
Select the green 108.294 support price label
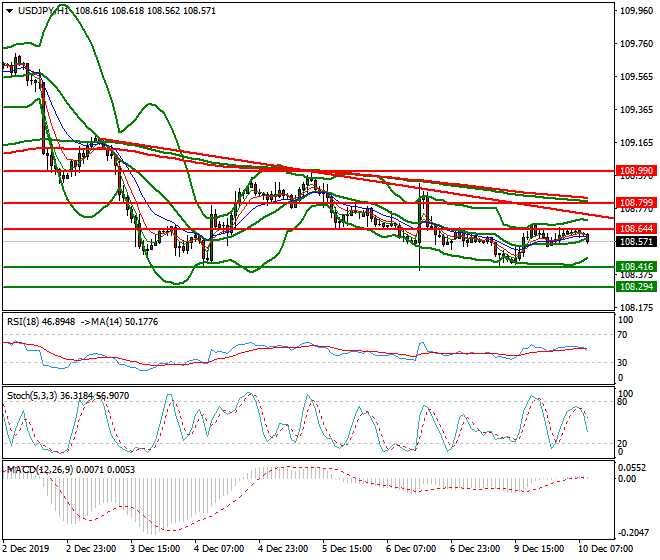pyautogui.click(x=636, y=287)
